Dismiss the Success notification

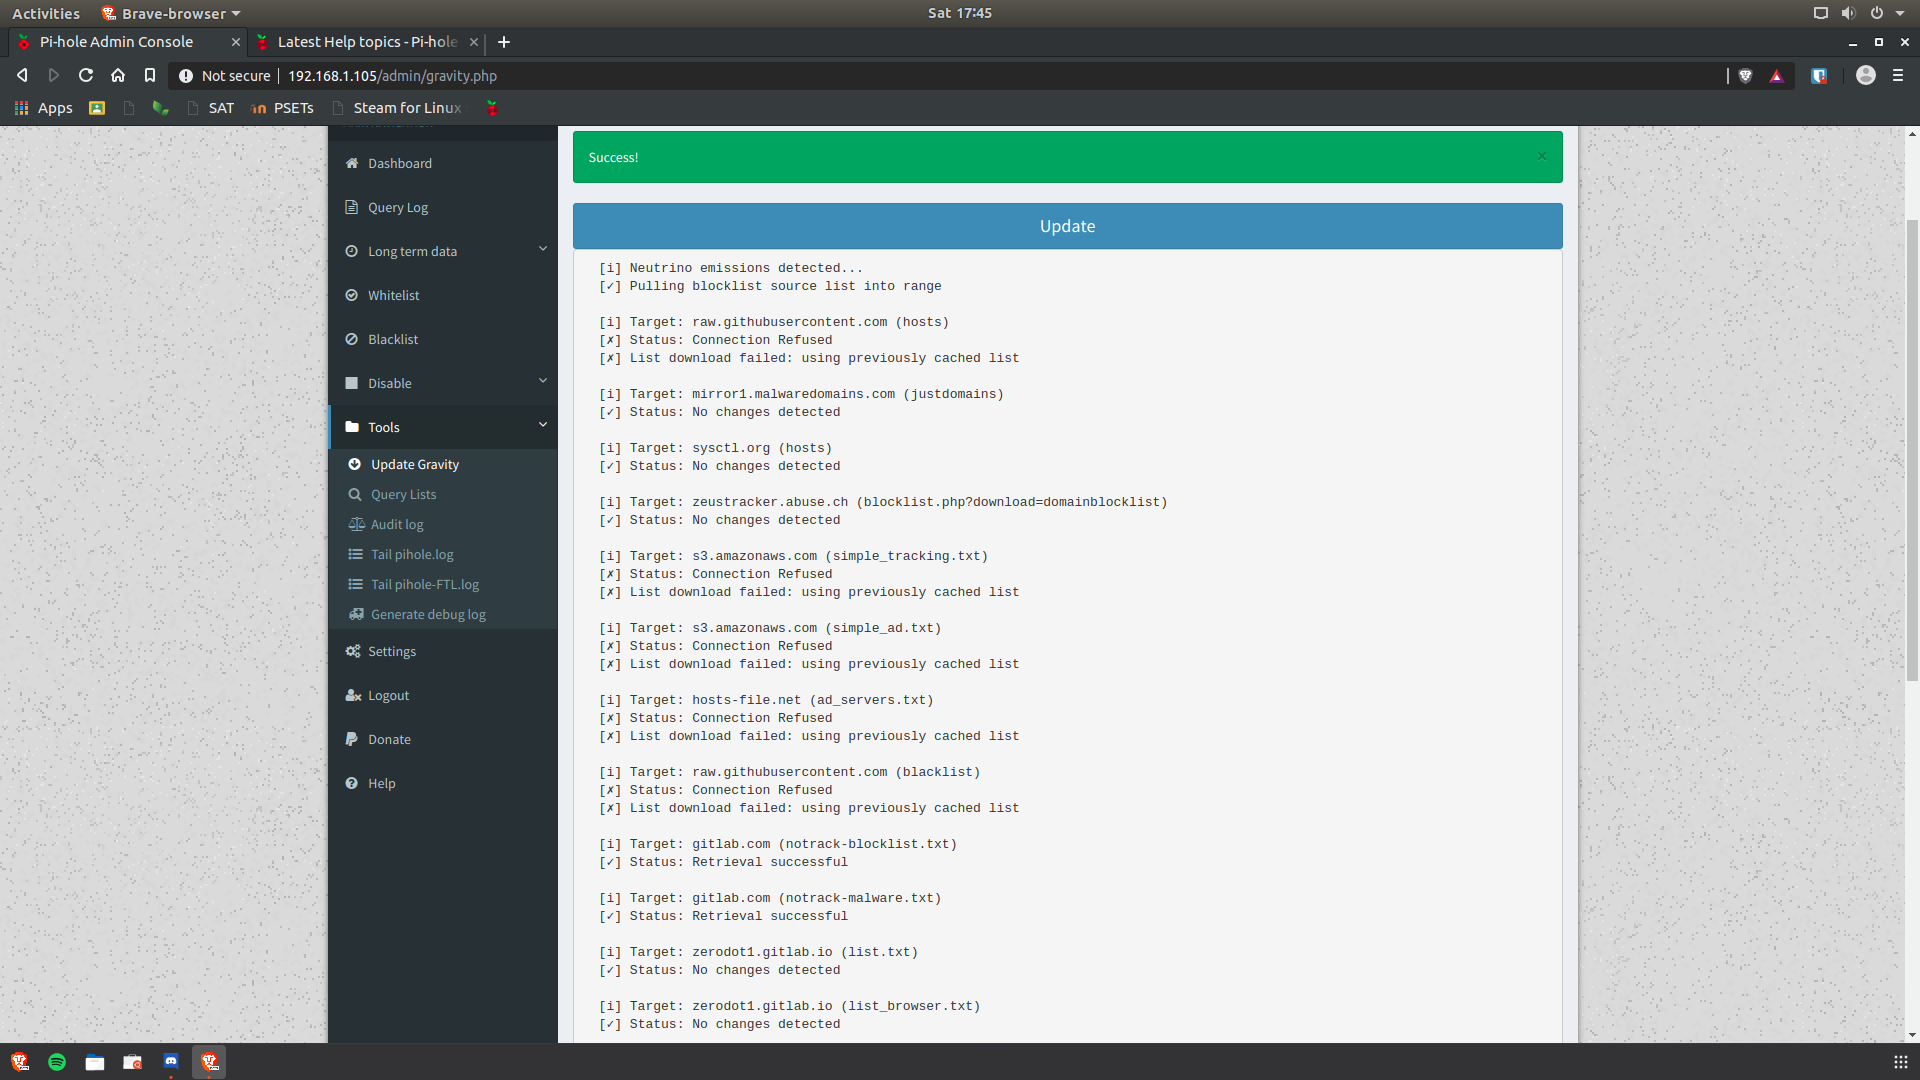[x=1542, y=156]
